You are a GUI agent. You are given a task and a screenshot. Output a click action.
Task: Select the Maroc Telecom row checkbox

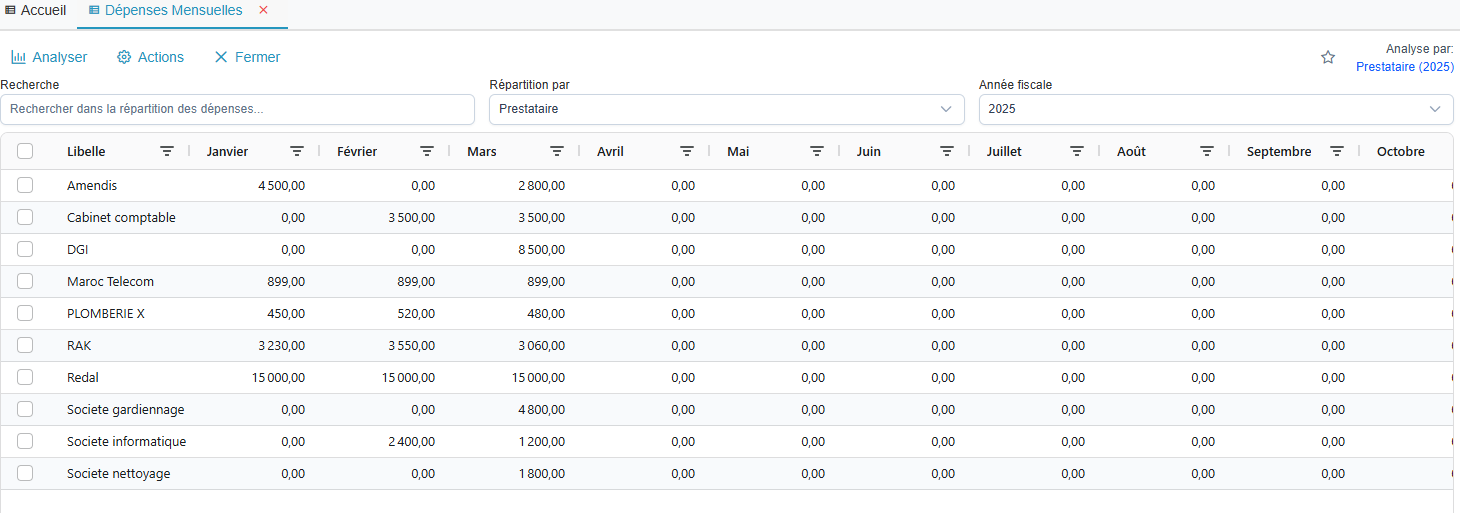[x=25, y=281]
